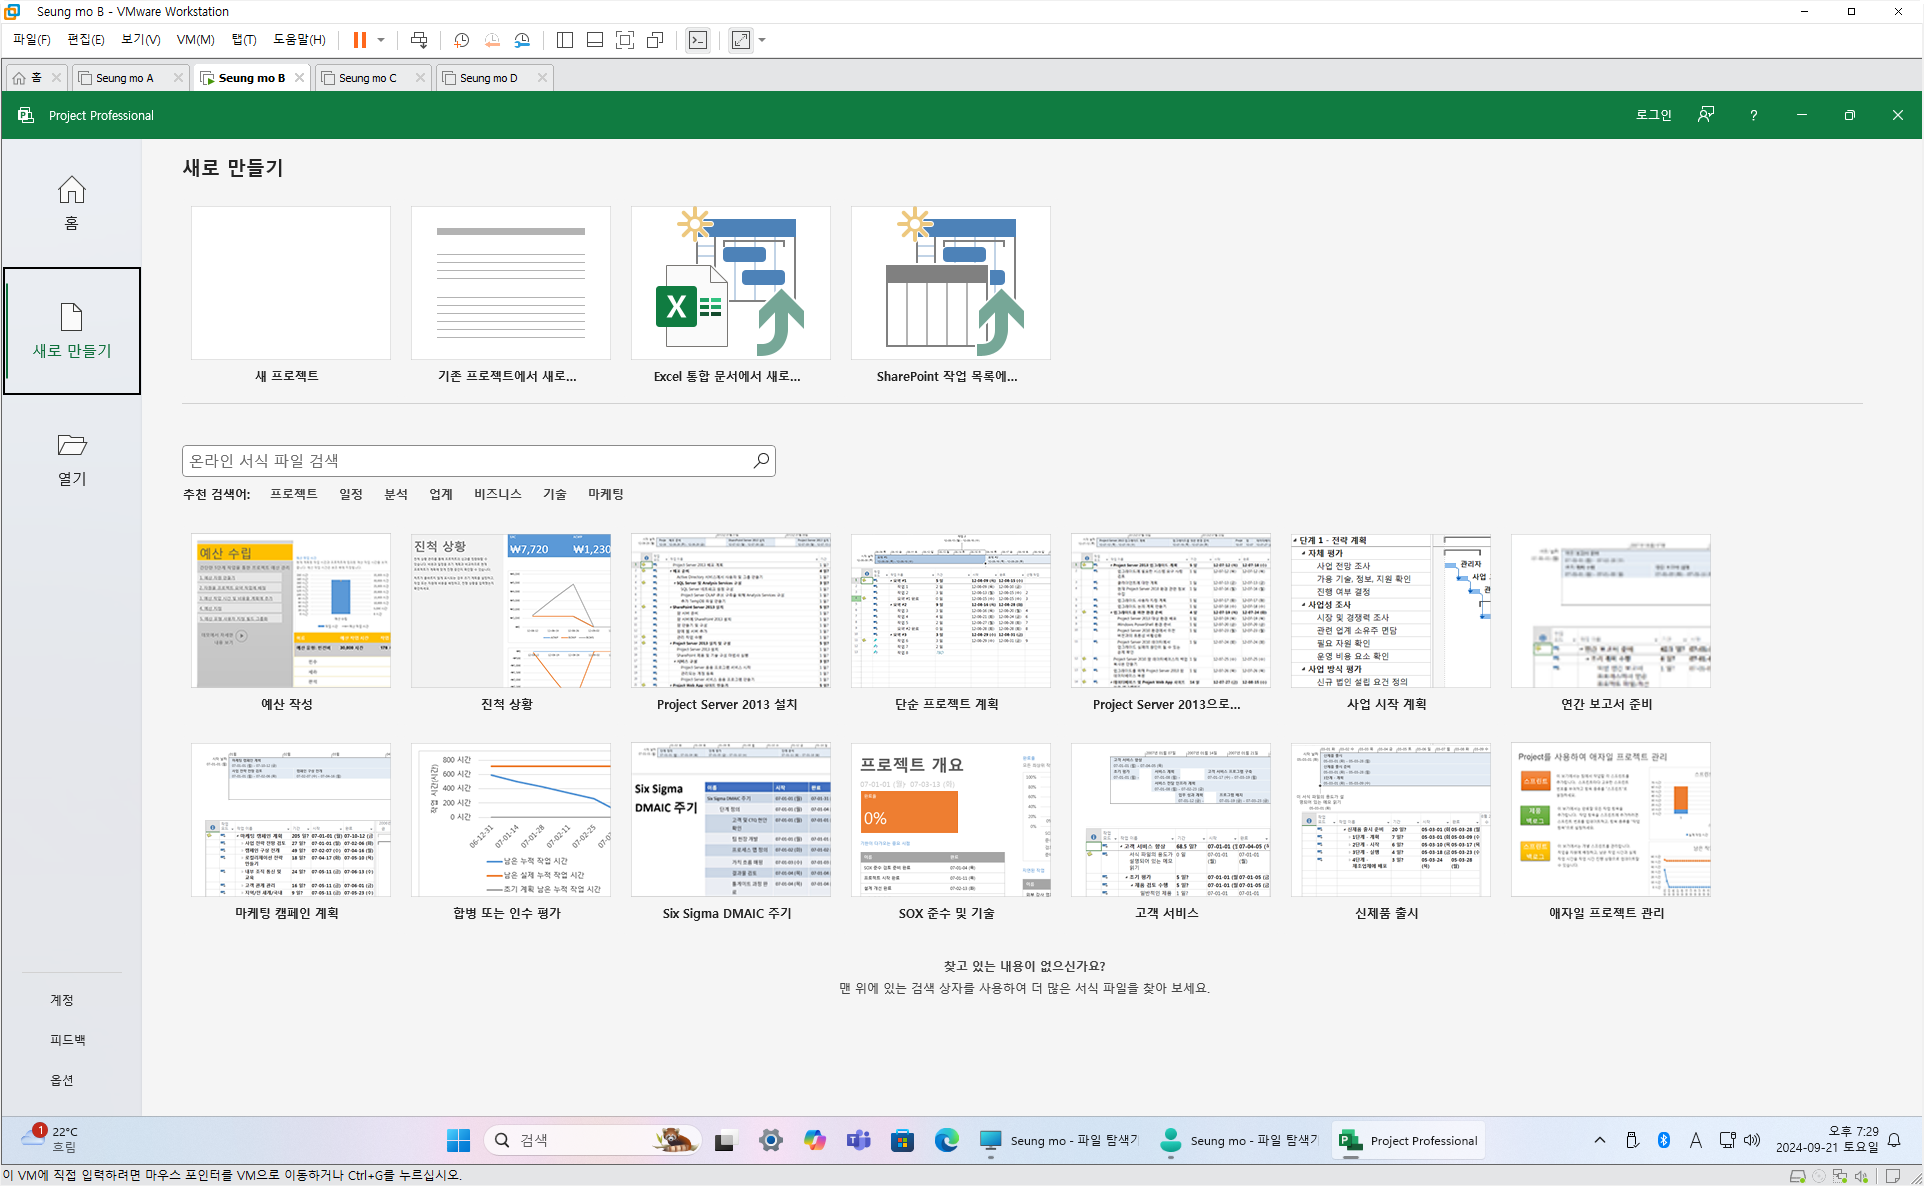Expand the fullscreen stretch dropdown arrow
1924x1186 pixels.
pyautogui.click(x=762, y=40)
